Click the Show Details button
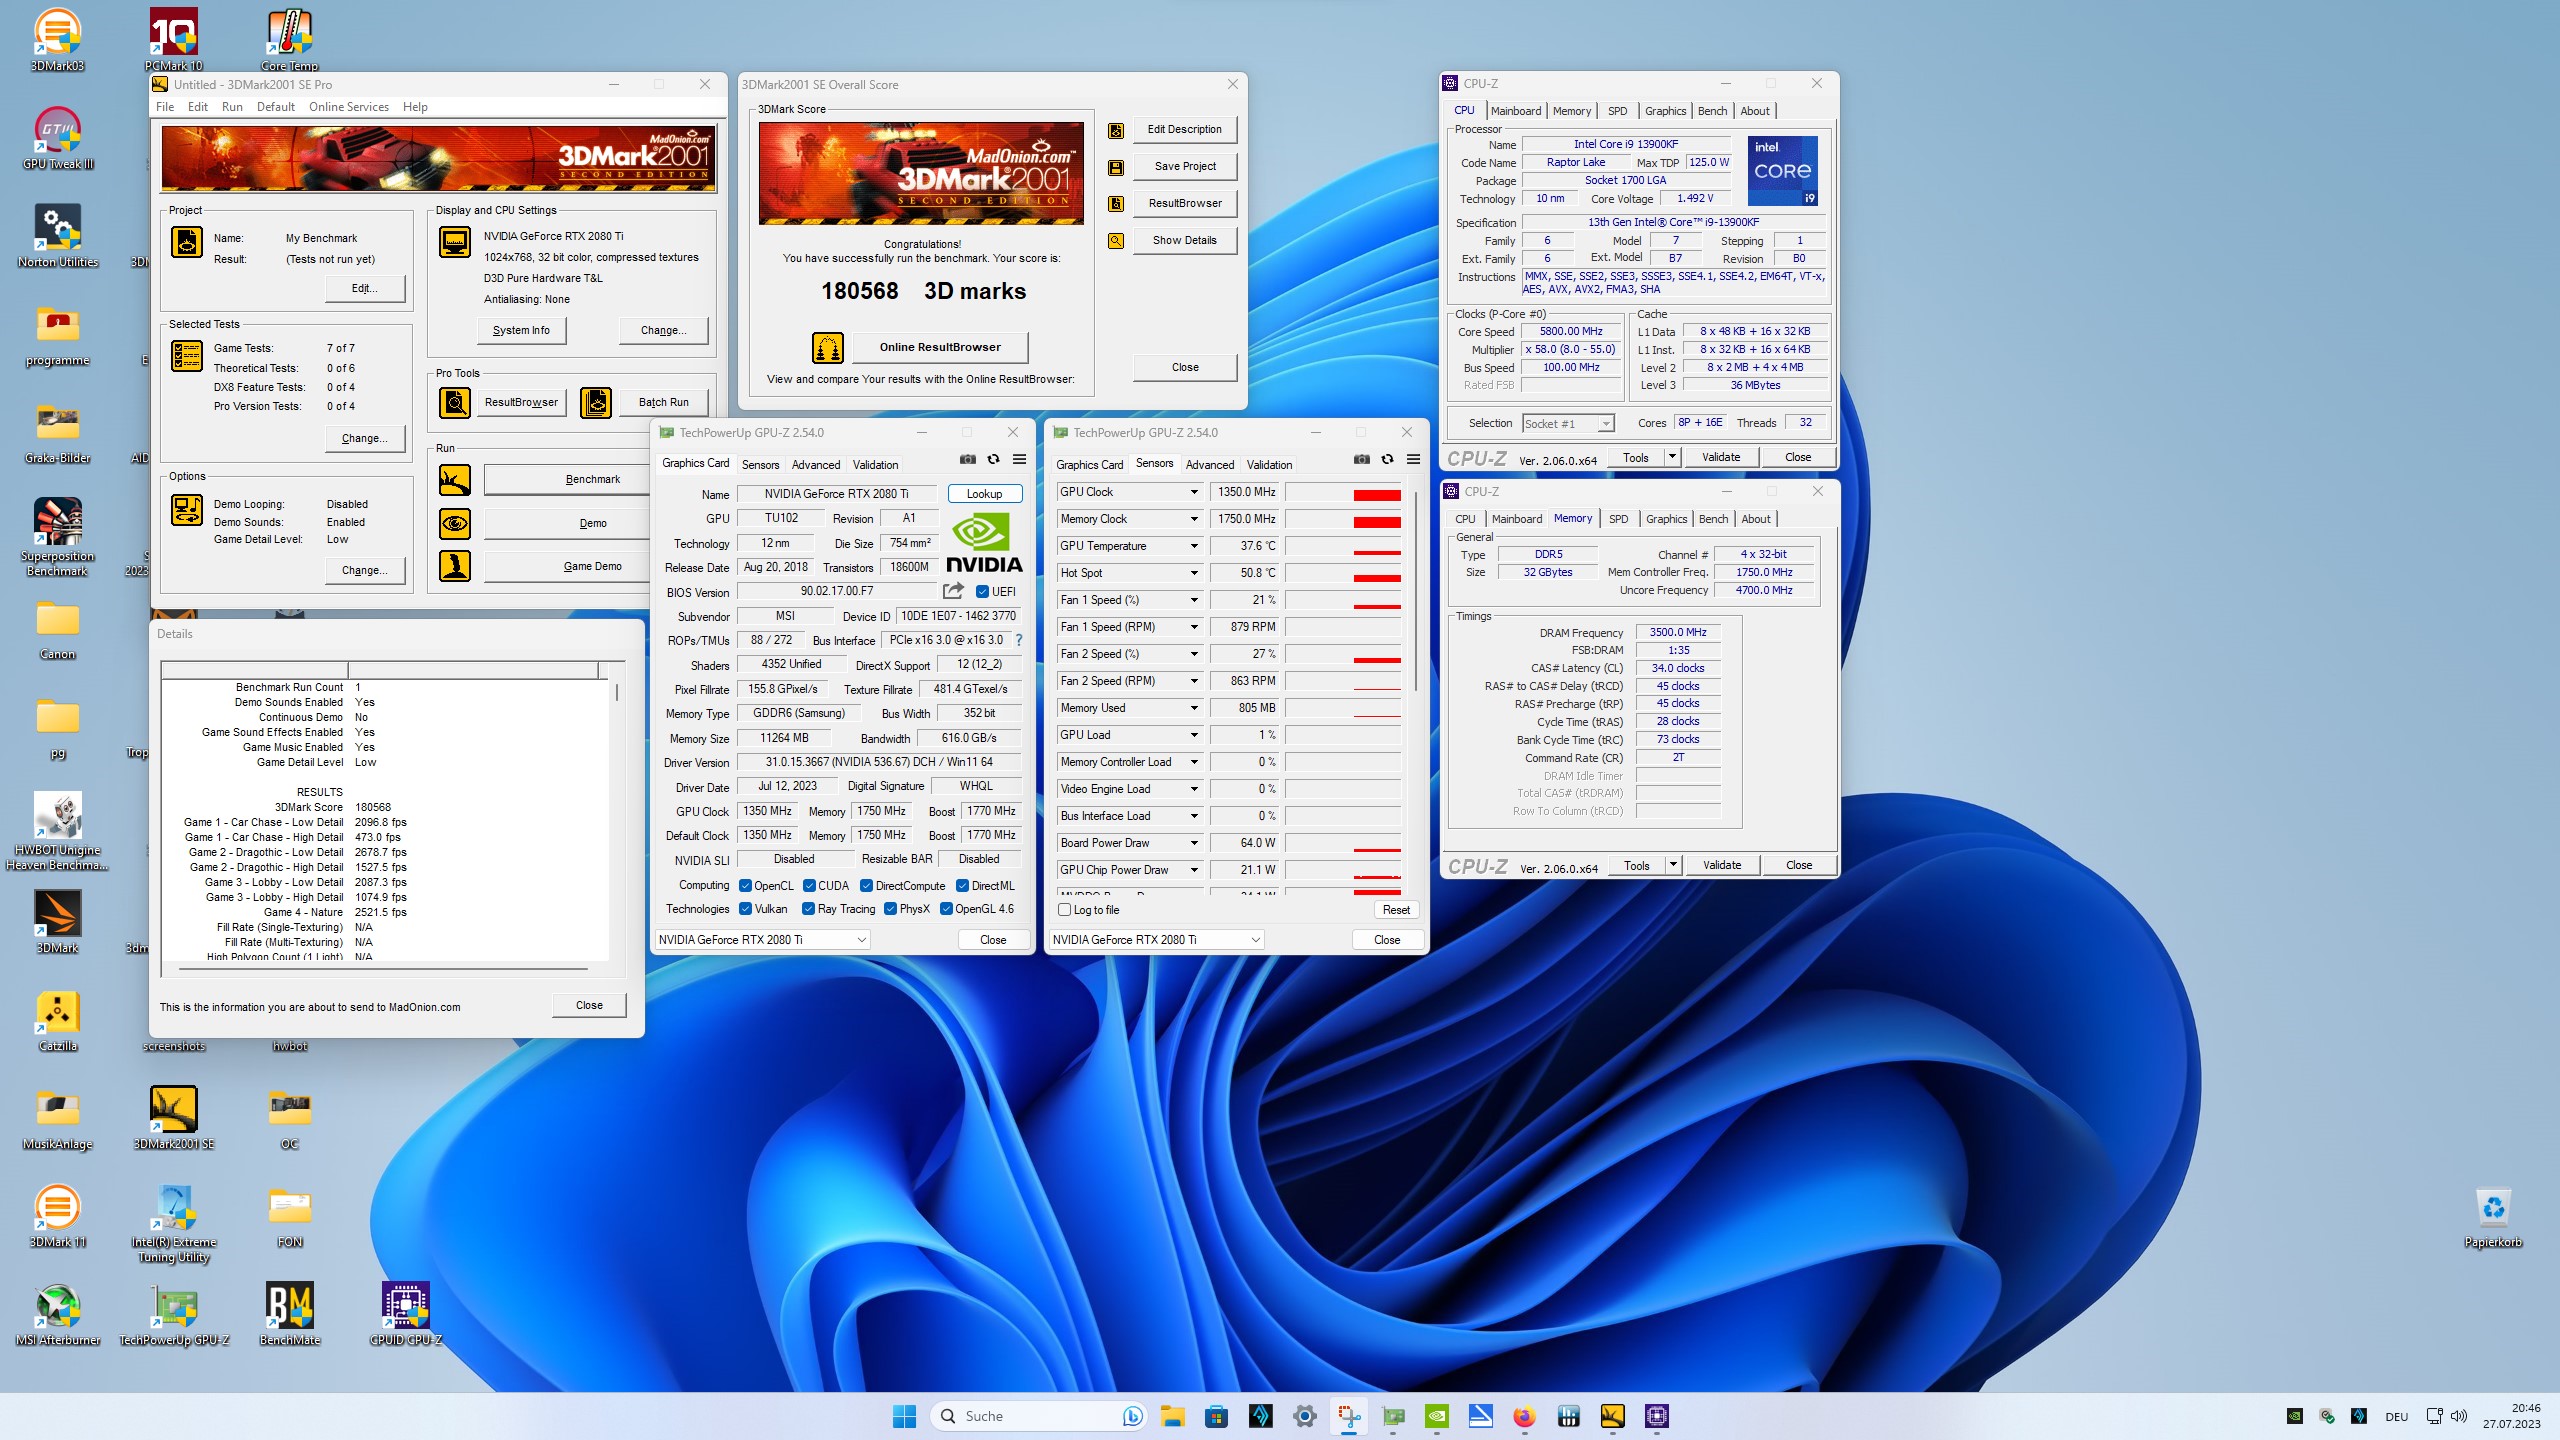The width and height of the screenshot is (2560, 1440). coord(1185,240)
